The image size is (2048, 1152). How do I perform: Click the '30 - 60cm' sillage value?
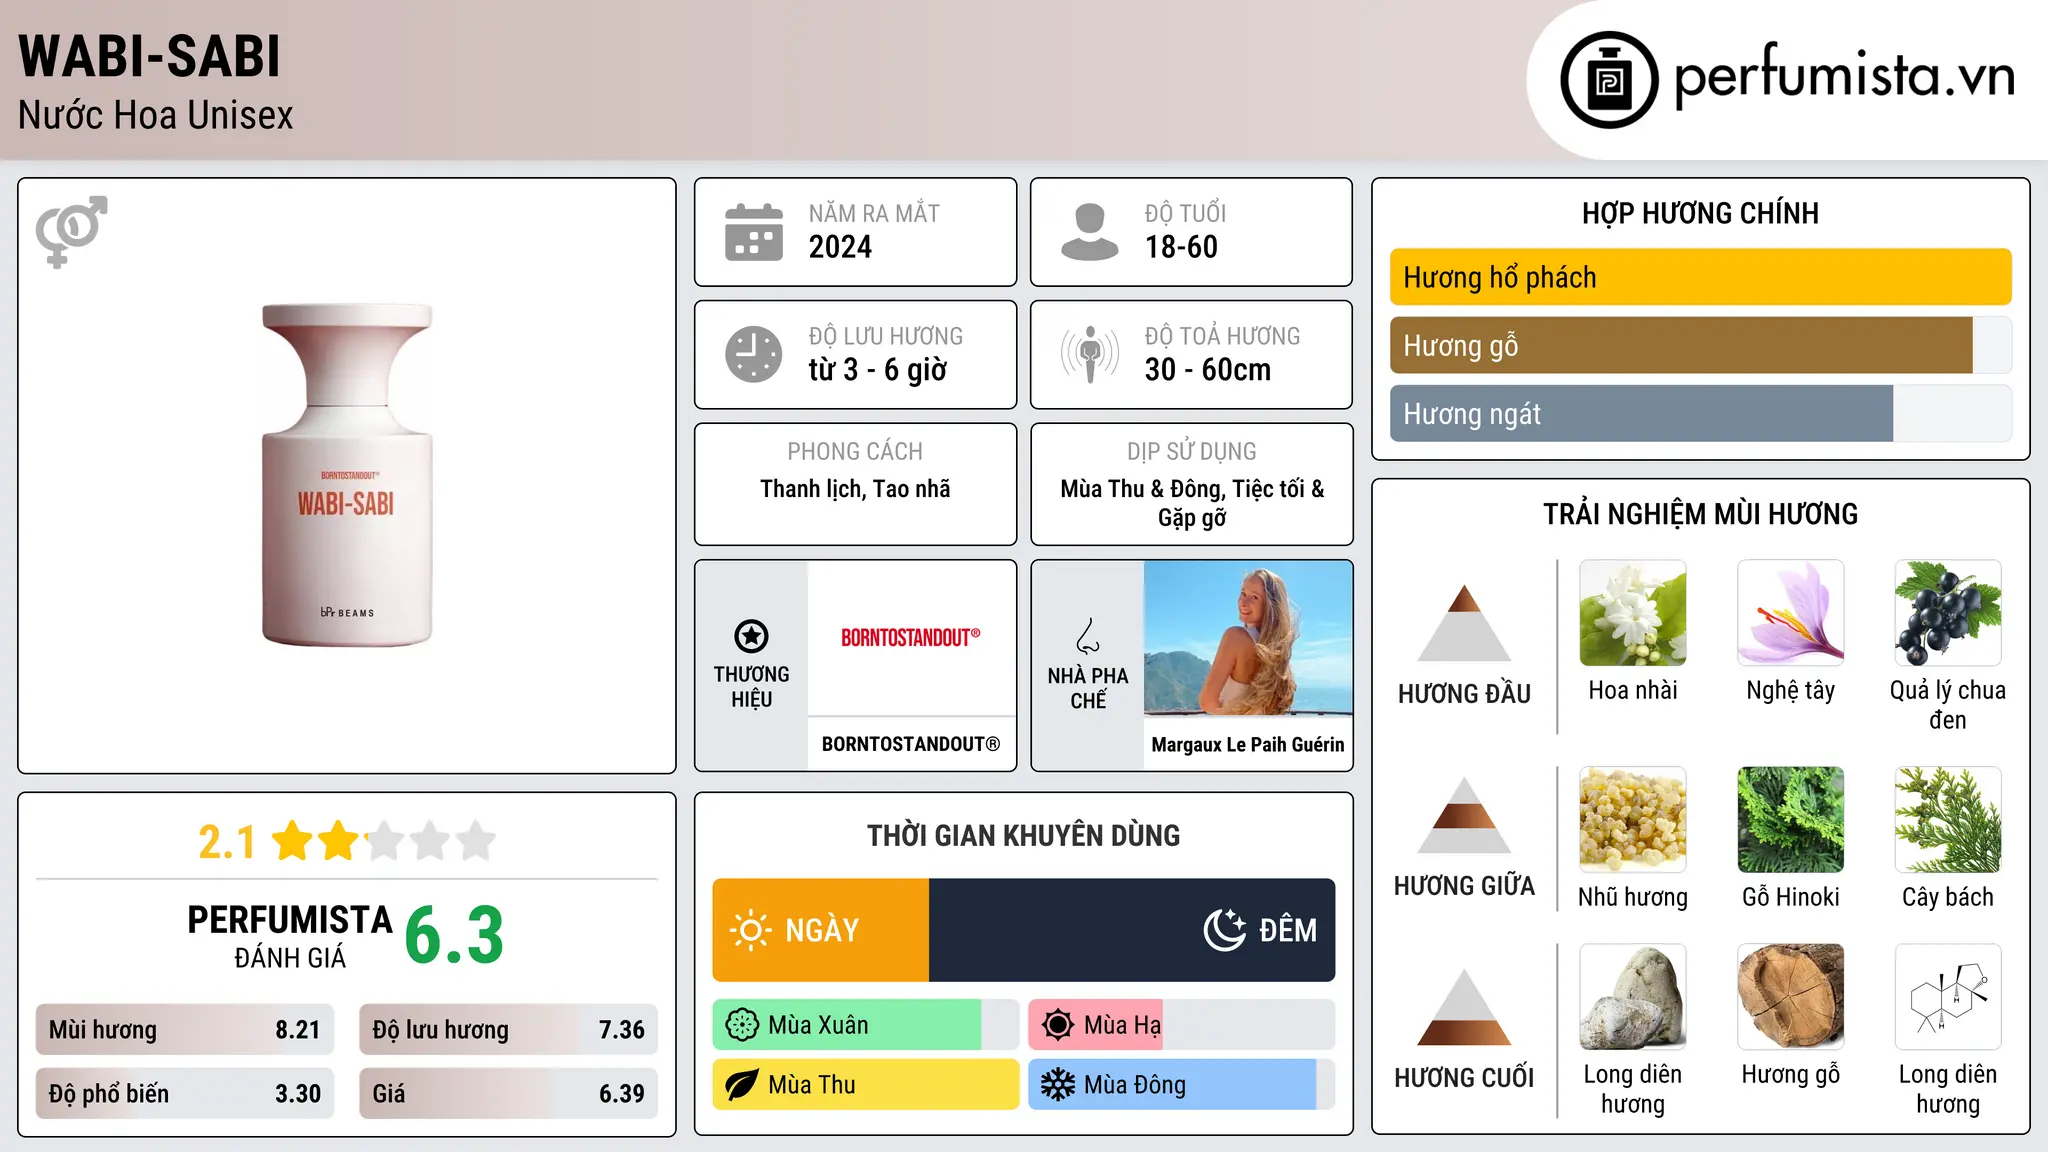tap(1208, 370)
